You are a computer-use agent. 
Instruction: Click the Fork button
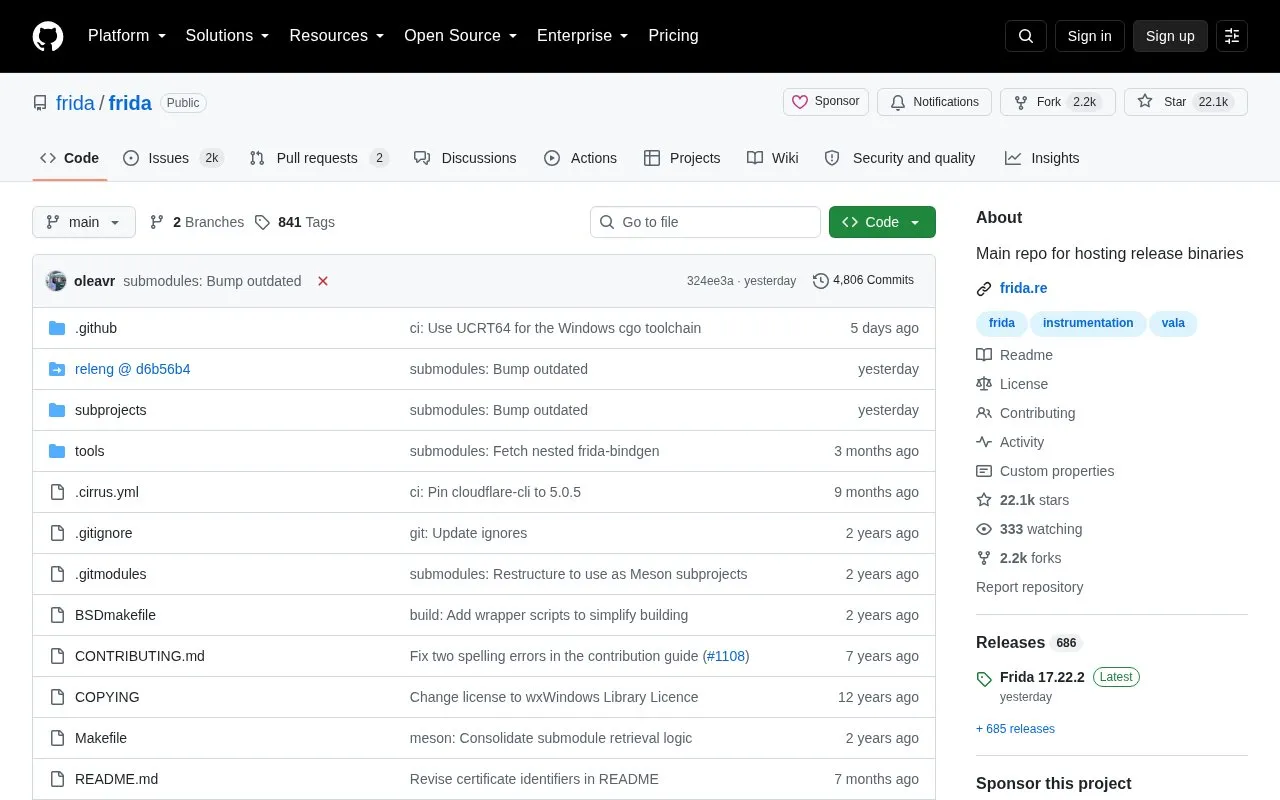1058,102
